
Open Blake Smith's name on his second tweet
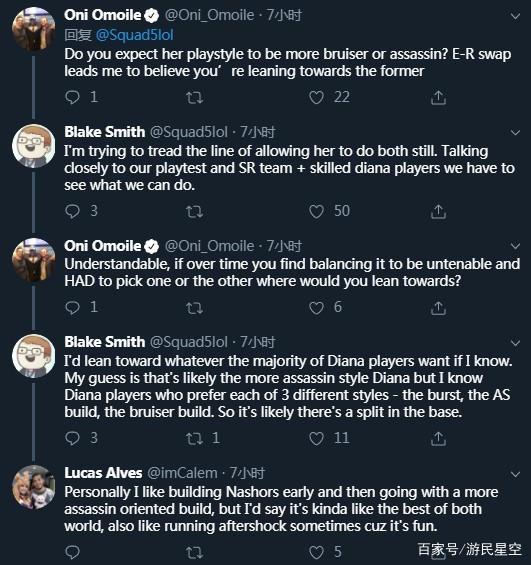(104, 342)
